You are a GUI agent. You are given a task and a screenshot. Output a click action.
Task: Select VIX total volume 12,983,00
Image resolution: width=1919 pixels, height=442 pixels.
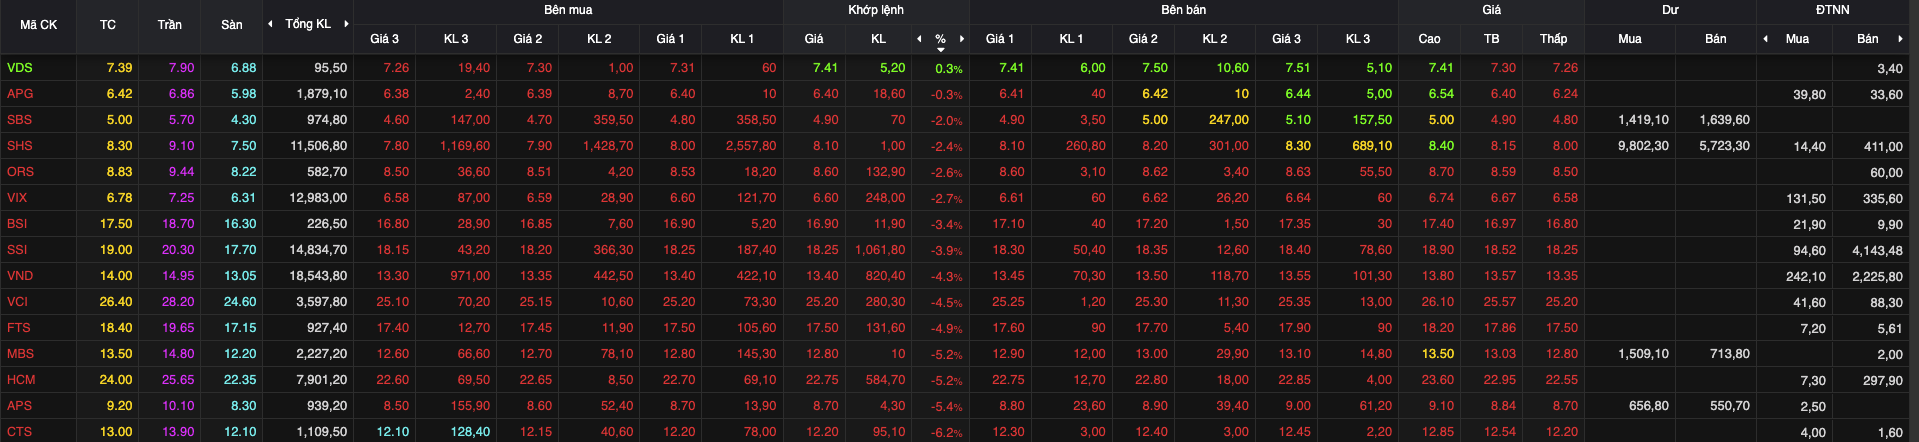tap(318, 198)
